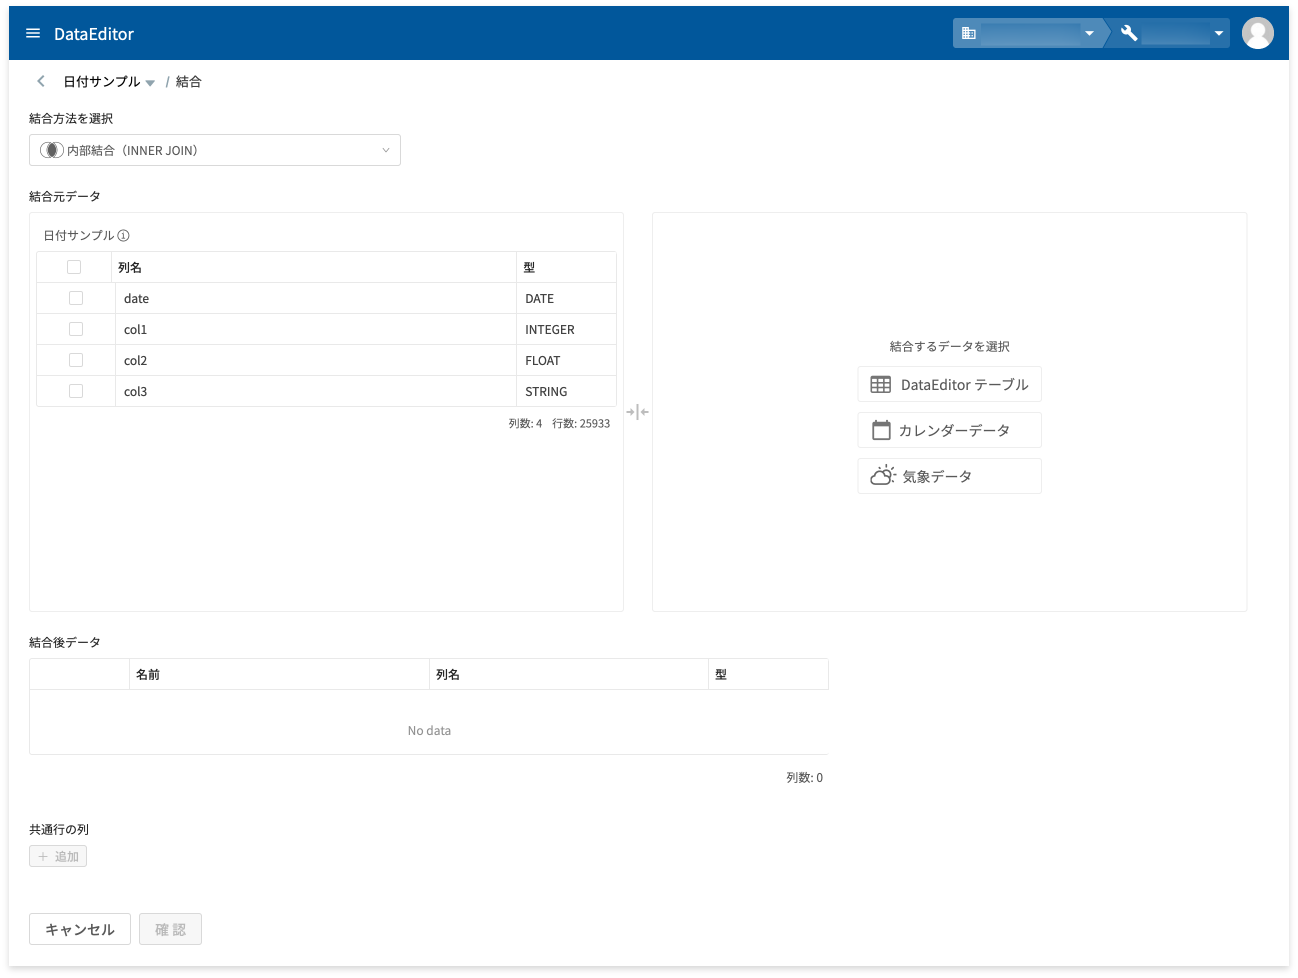
Task: Expand the 日付サンプル breadcrumb dropdown
Action: click(150, 83)
